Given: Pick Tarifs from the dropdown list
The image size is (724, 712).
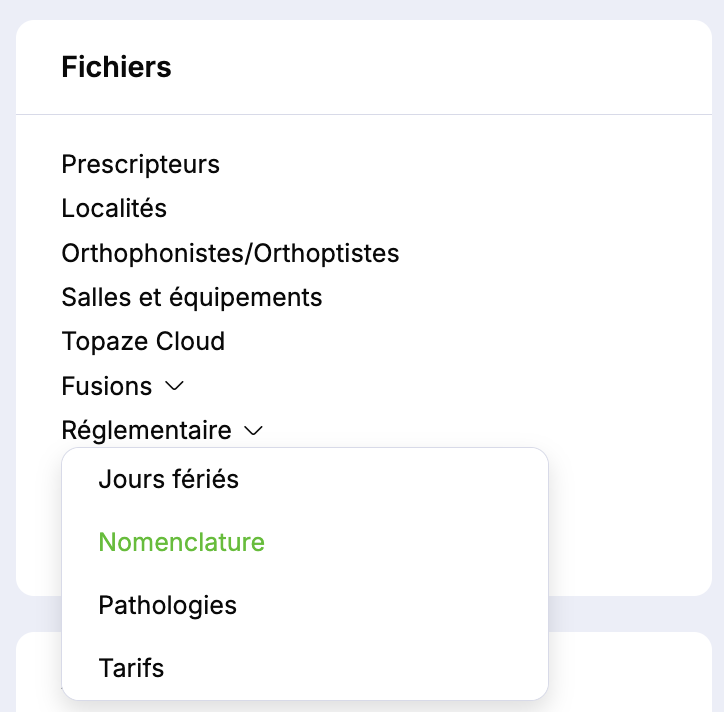Looking at the screenshot, I should [x=131, y=667].
